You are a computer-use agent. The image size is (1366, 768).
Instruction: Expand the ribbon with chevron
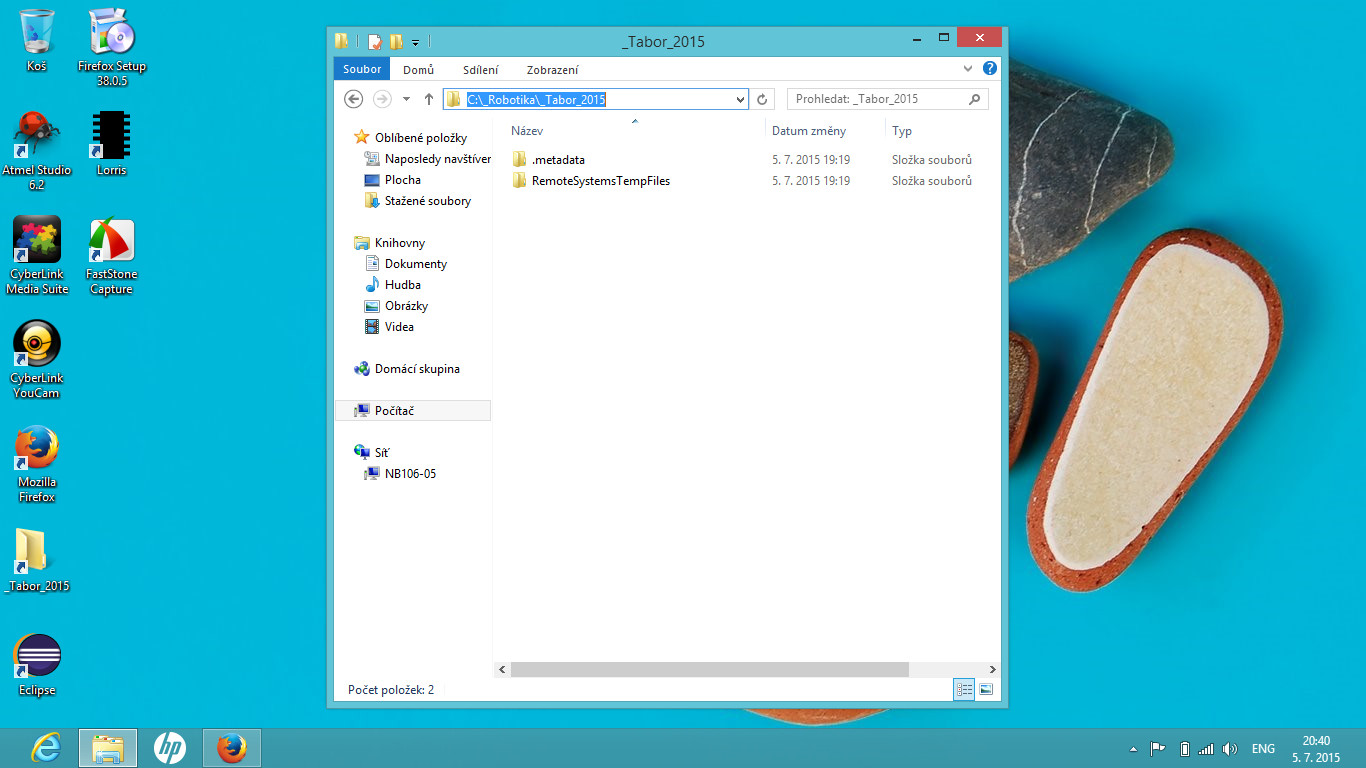coord(967,69)
